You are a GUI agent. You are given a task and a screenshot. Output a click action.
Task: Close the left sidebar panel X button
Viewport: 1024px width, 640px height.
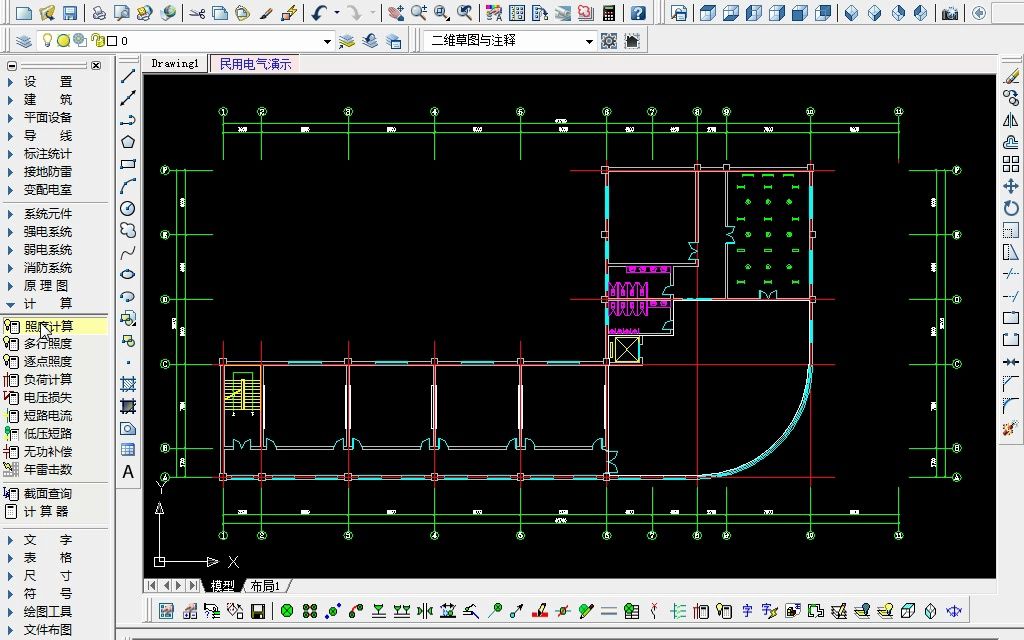96,65
